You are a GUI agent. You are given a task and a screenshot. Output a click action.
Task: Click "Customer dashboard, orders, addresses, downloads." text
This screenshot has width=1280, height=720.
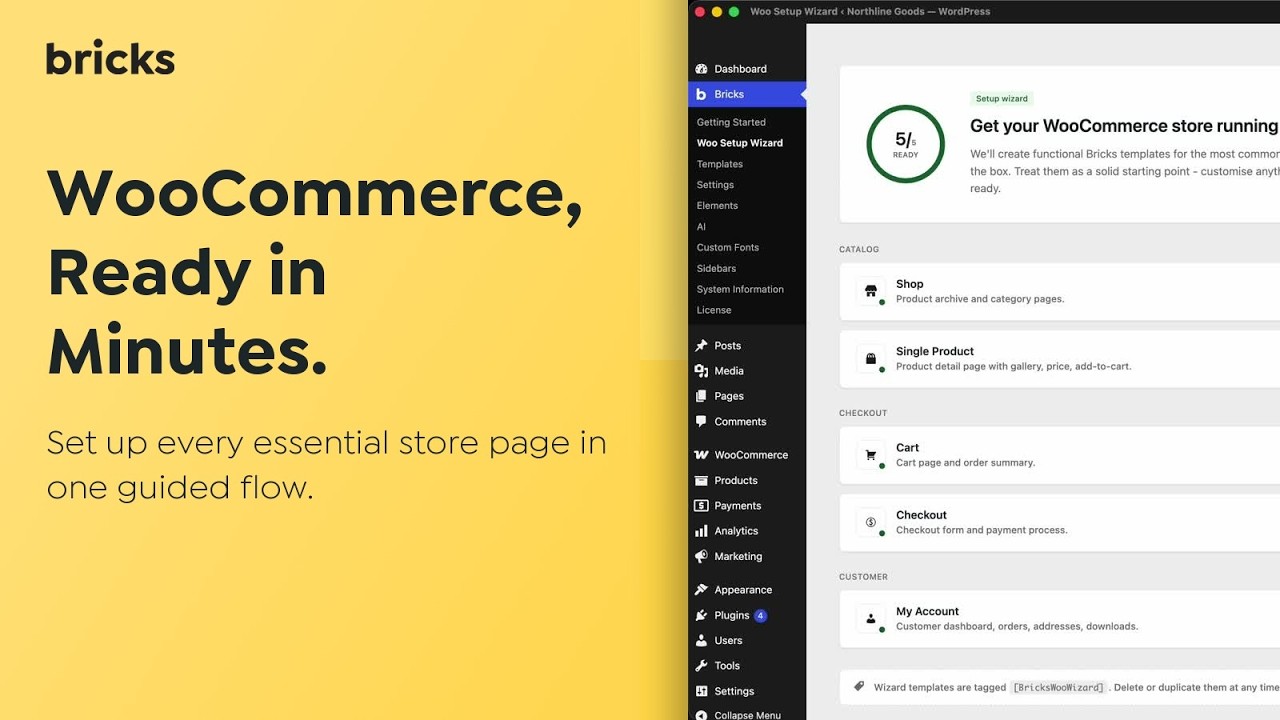[x=1017, y=627]
